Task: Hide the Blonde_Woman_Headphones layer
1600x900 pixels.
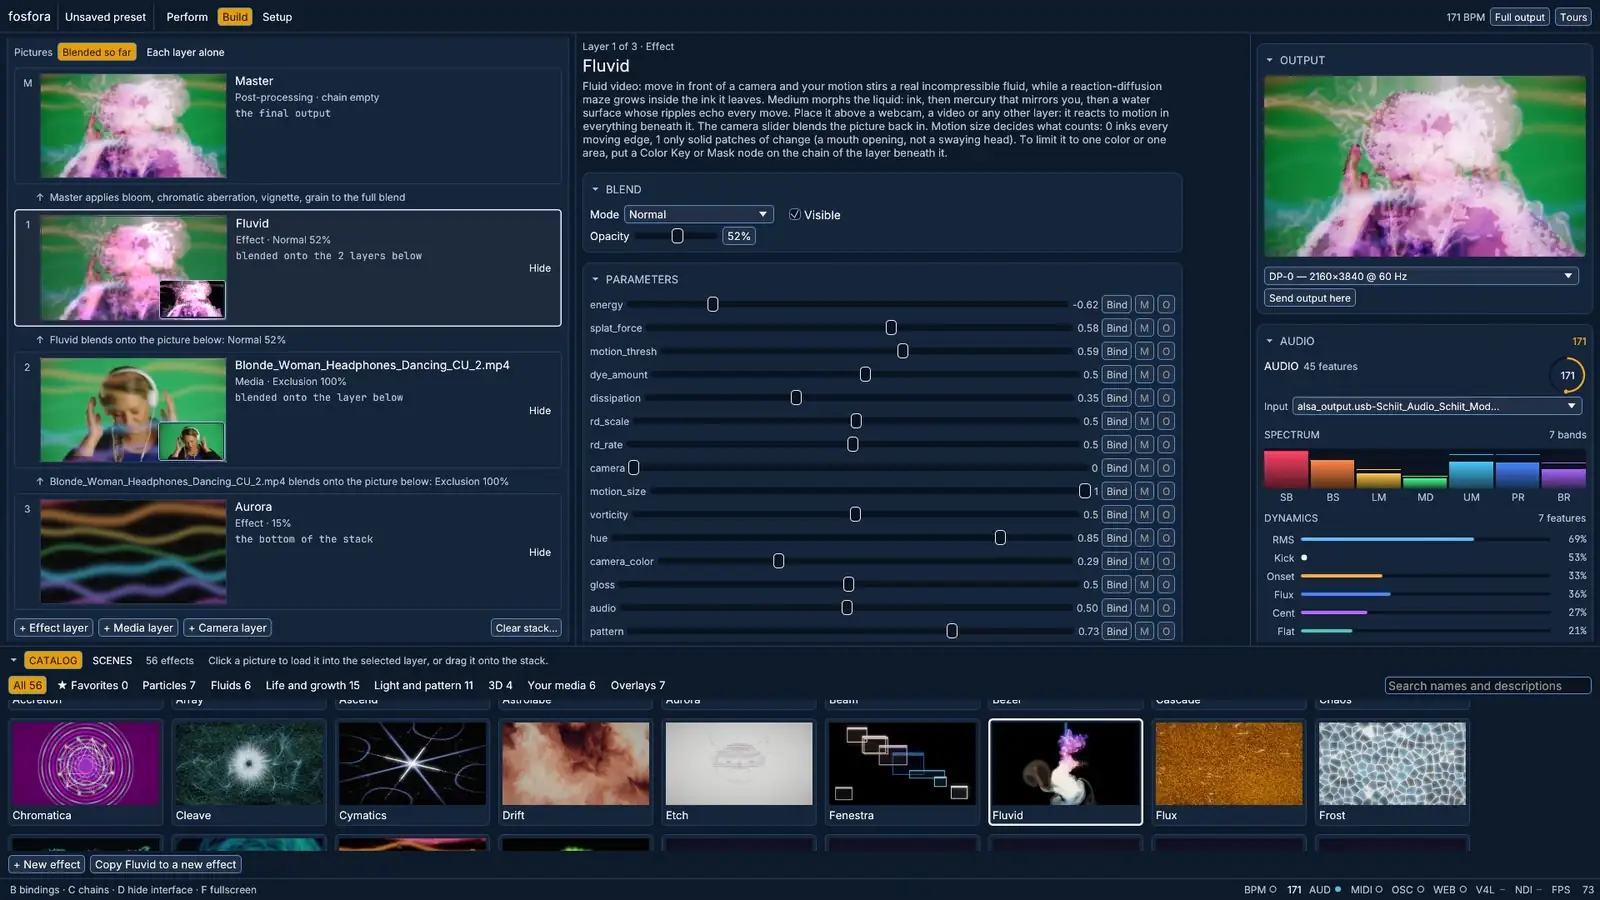Action: 540,411
